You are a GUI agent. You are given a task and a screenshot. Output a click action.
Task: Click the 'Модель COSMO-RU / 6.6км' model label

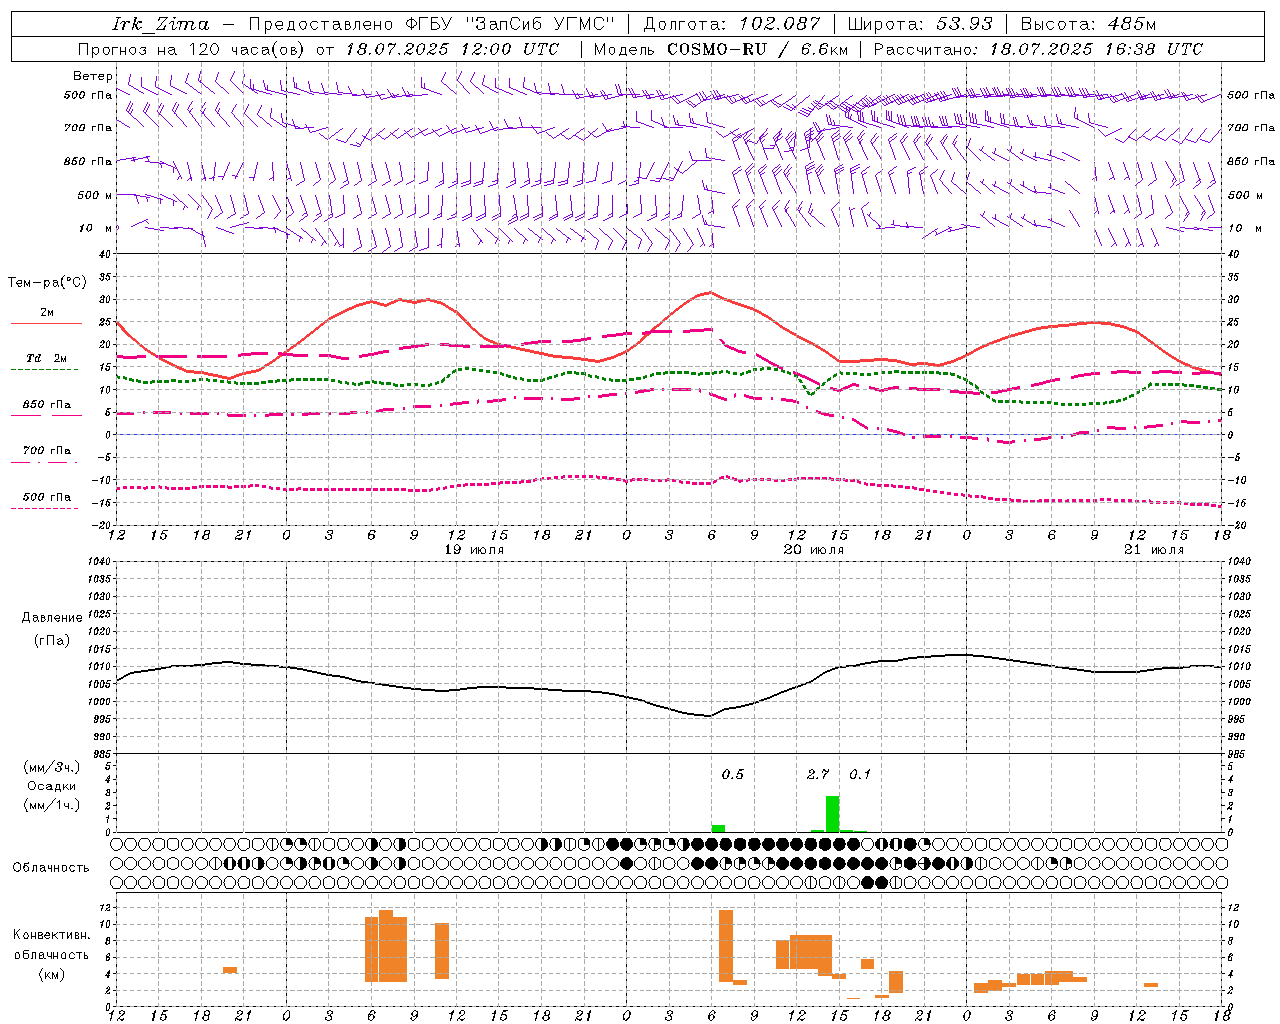(721, 49)
